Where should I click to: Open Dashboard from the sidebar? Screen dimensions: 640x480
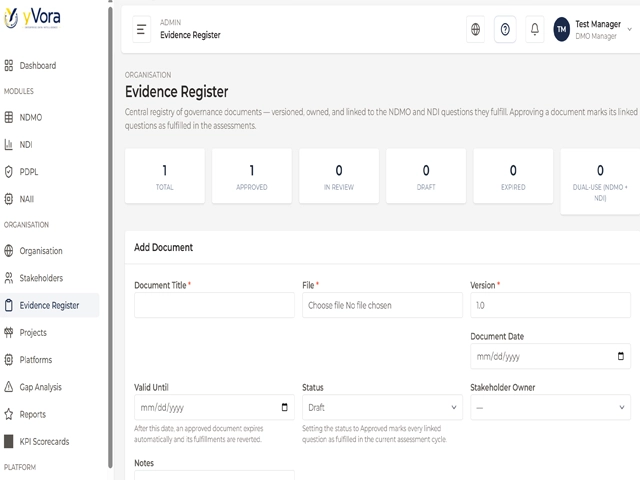(x=50, y=65)
